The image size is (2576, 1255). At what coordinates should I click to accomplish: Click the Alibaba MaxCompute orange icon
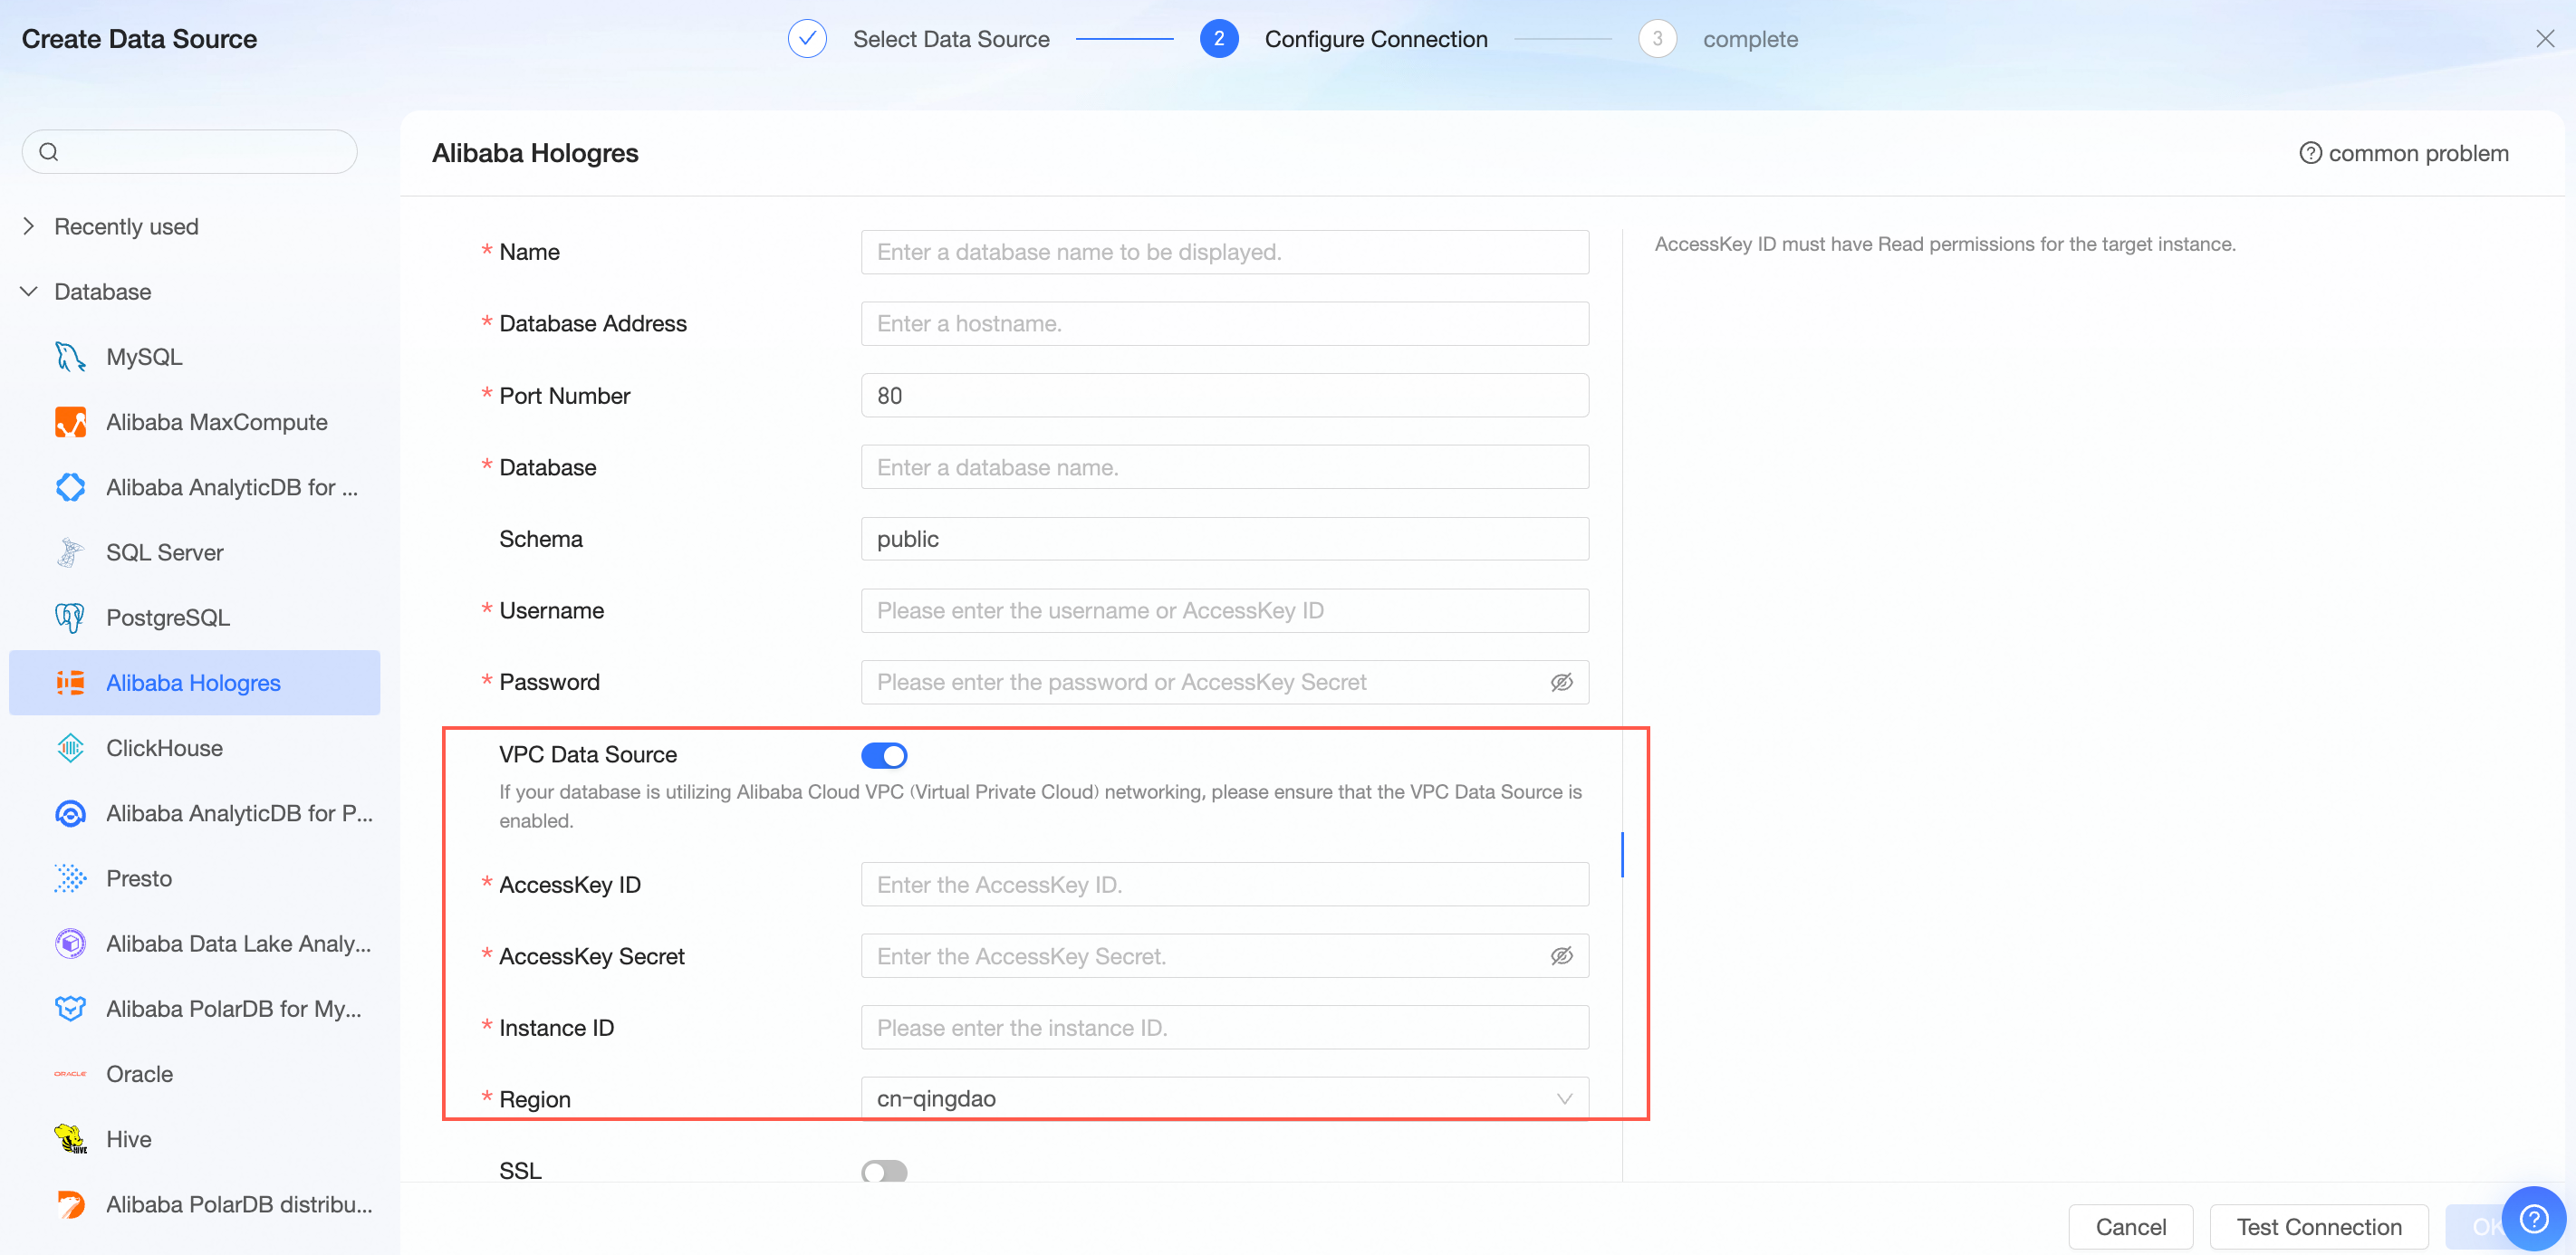(70, 422)
